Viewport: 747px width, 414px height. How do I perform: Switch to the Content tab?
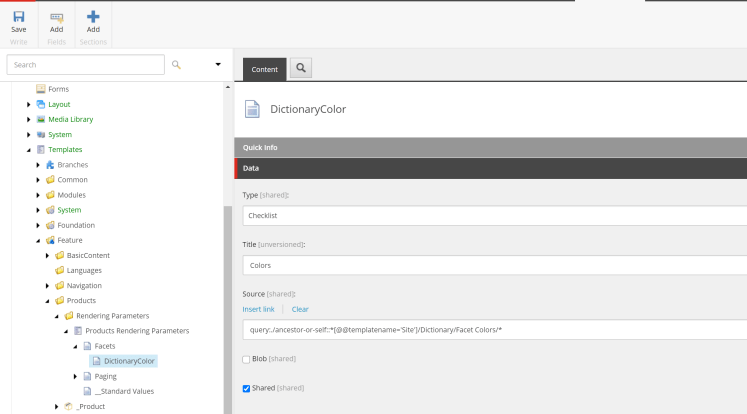[x=264, y=69]
